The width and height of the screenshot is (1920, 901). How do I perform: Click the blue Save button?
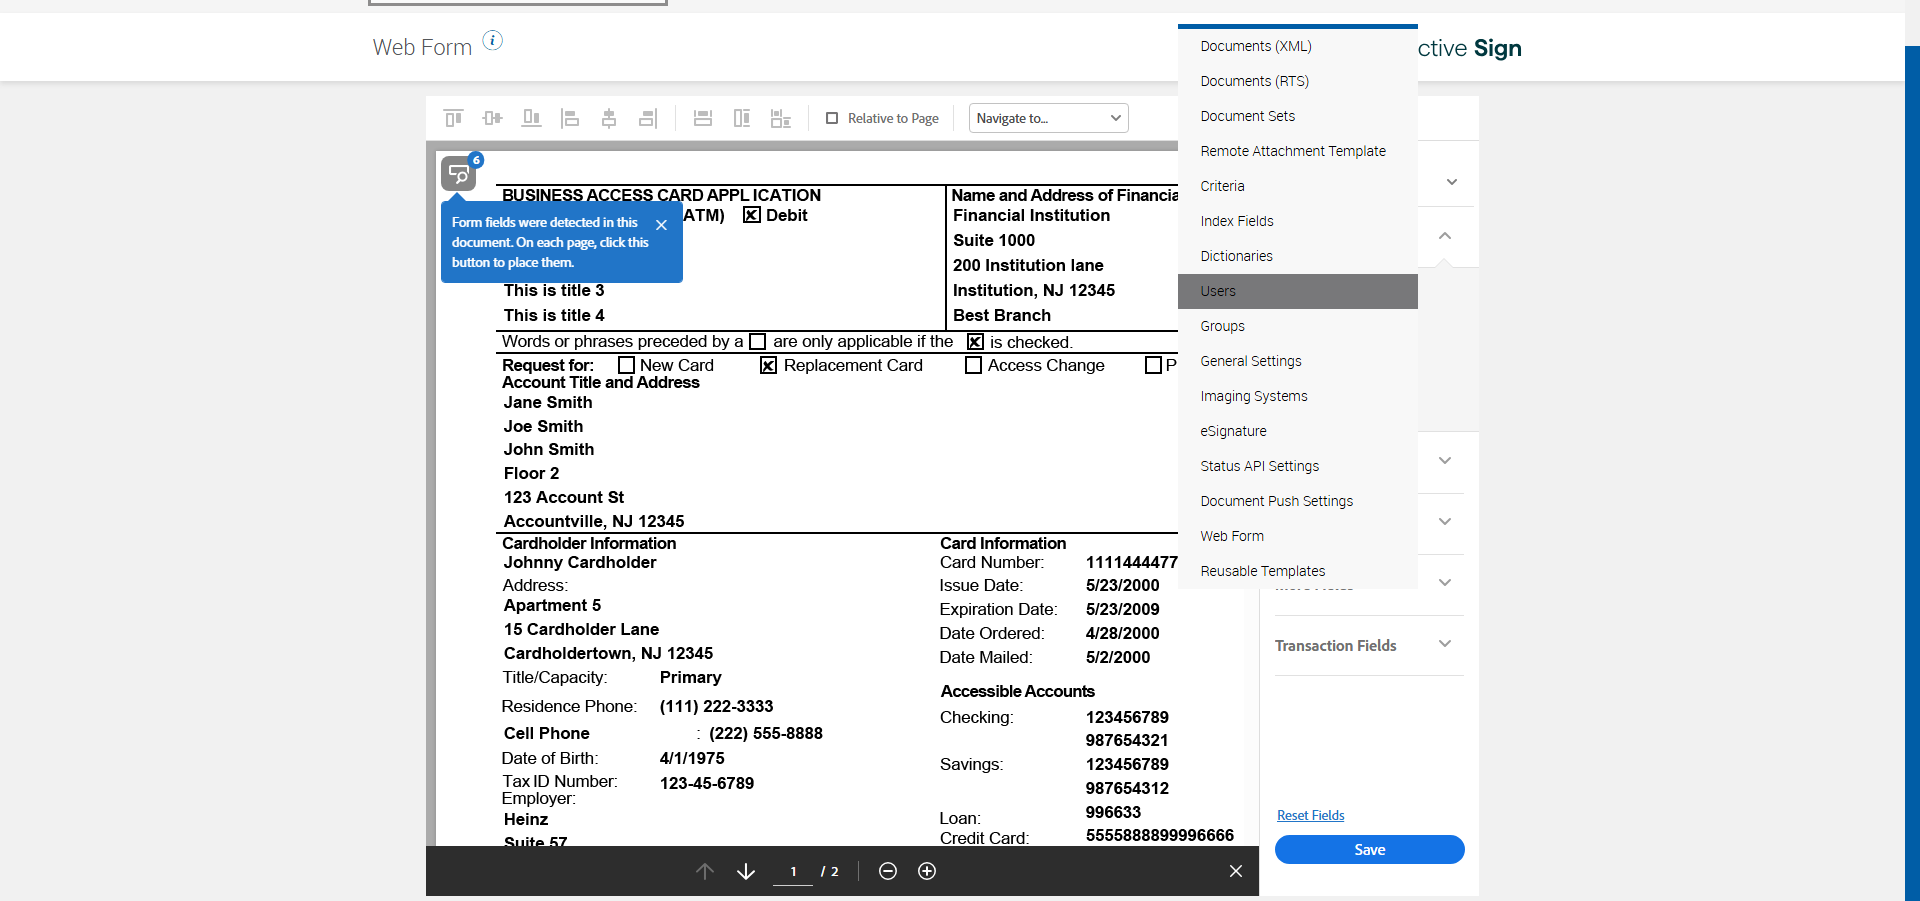click(1369, 849)
